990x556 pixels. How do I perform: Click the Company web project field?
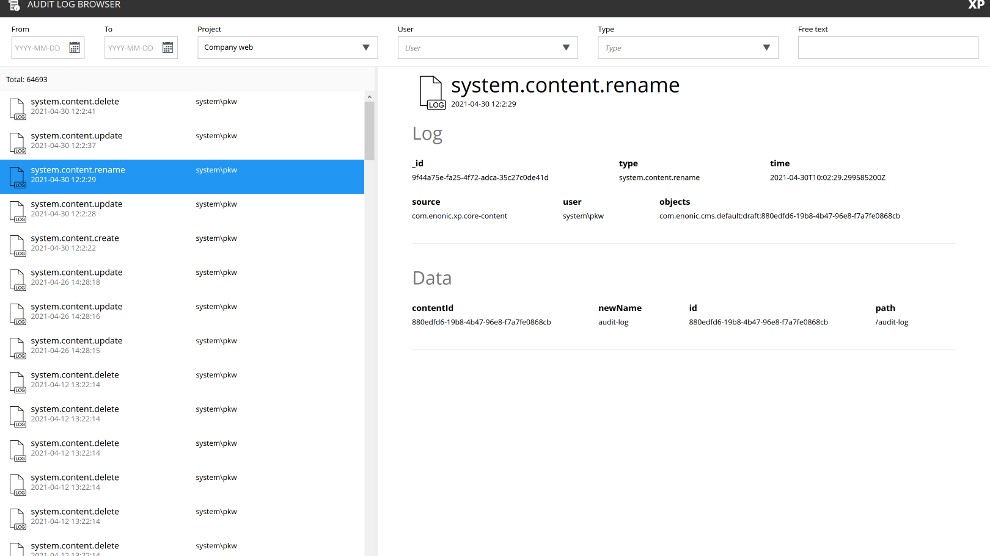[287, 48]
